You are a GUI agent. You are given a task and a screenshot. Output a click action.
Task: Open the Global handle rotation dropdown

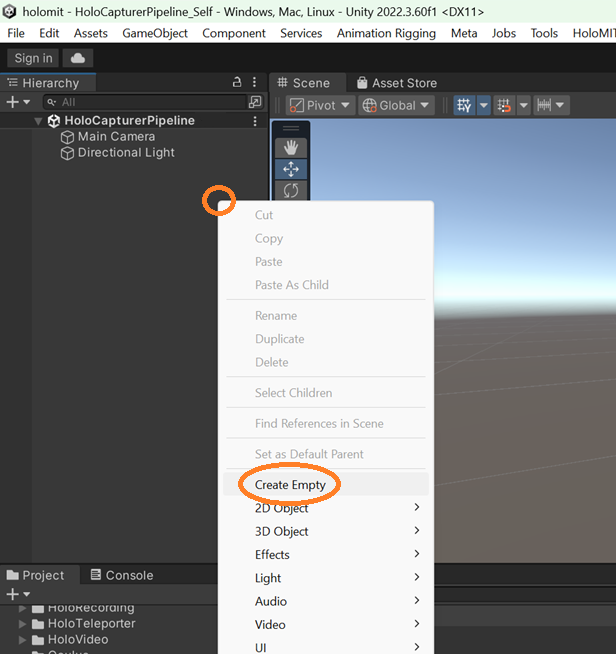point(397,105)
